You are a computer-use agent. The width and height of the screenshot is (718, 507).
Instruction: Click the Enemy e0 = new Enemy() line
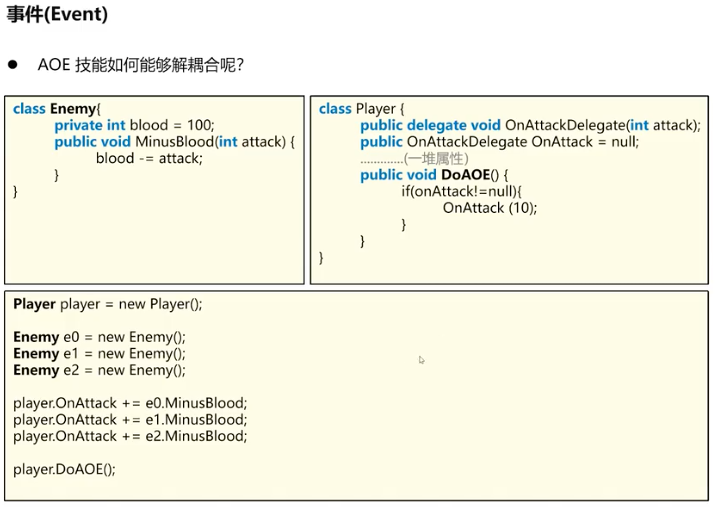point(99,337)
